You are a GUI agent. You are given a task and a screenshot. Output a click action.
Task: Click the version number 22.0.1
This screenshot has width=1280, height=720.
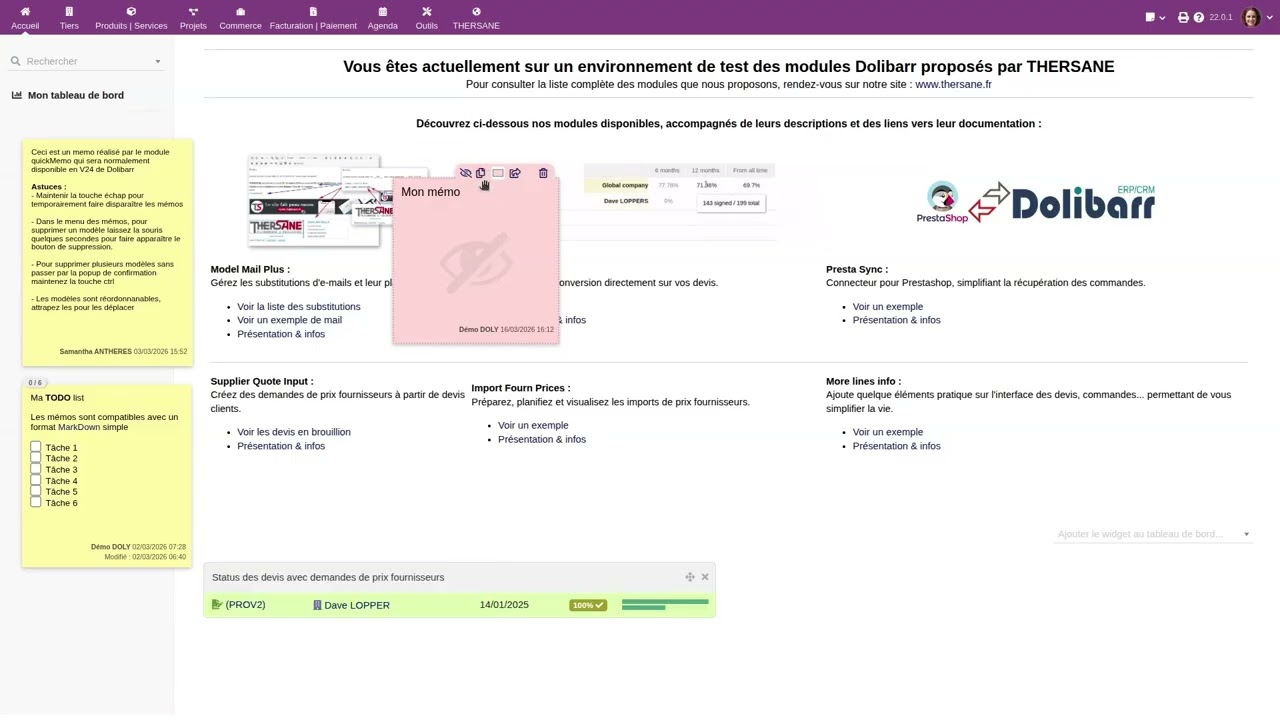(x=1220, y=17)
